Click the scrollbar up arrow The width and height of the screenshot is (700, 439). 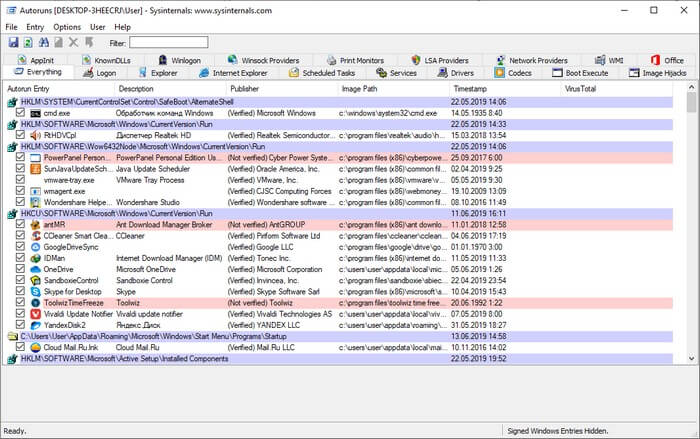692,88
